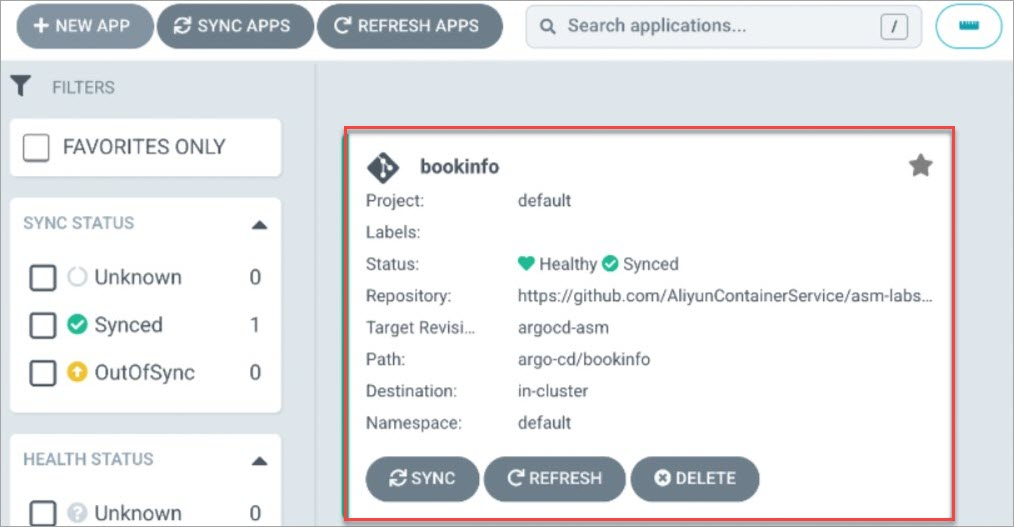Open the github repository URL

coord(725,296)
